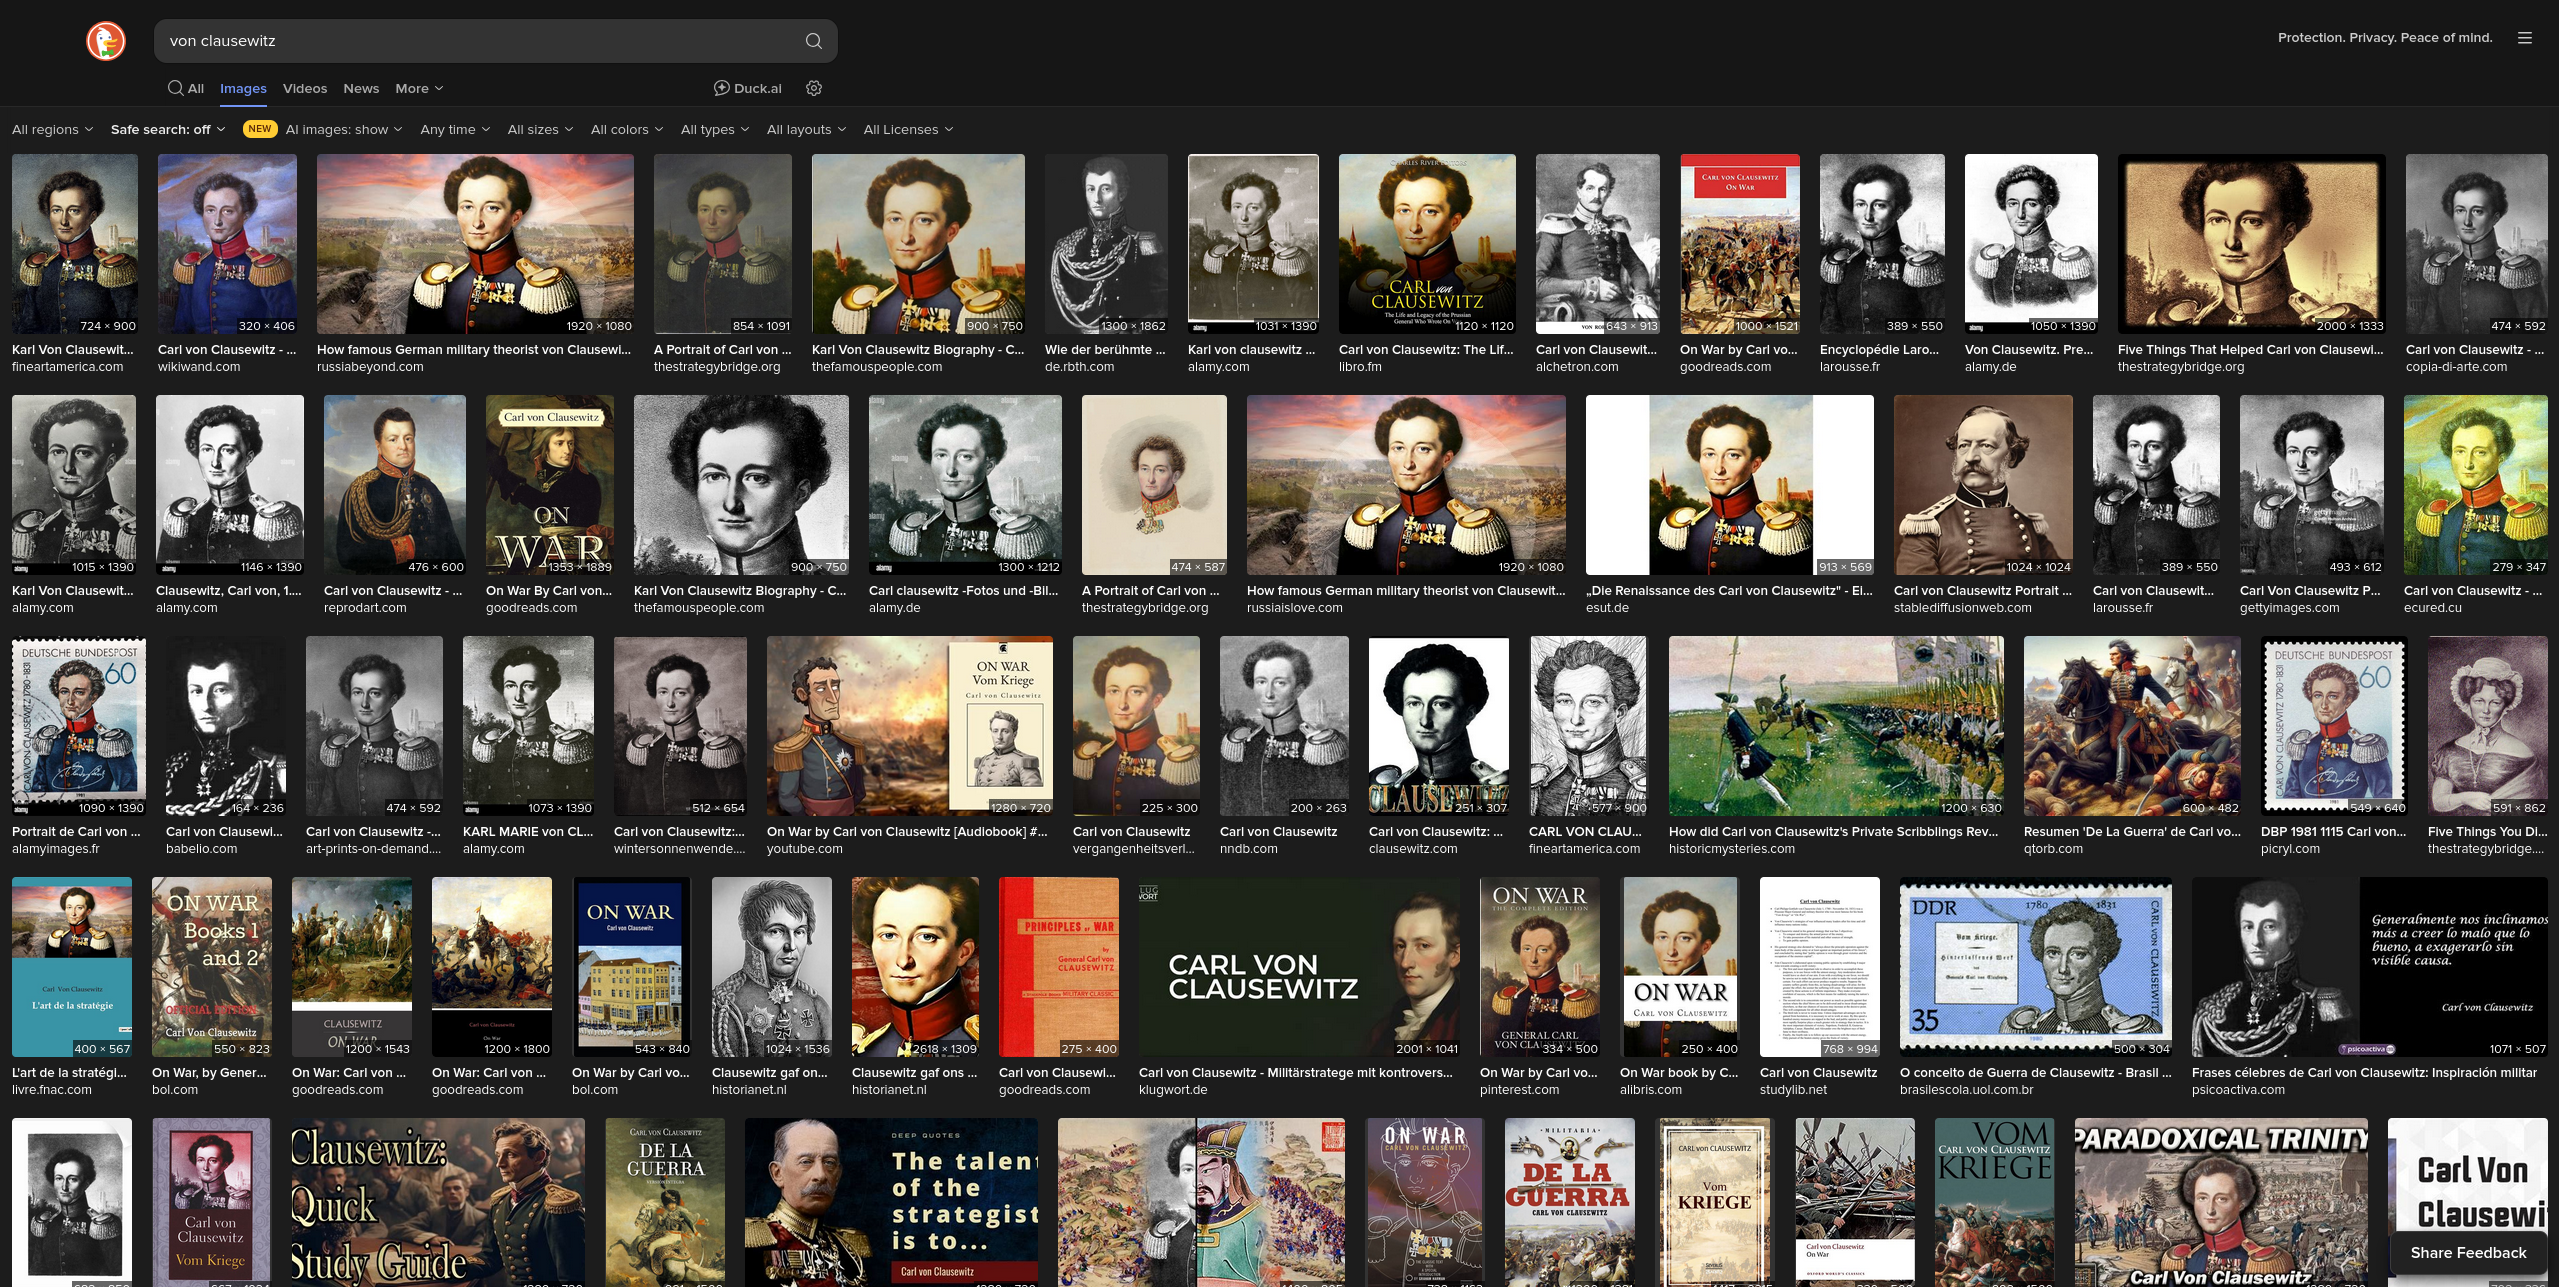Click the alibris.com source text
This screenshot has width=2559, height=1287.
pos(1651,1090)
